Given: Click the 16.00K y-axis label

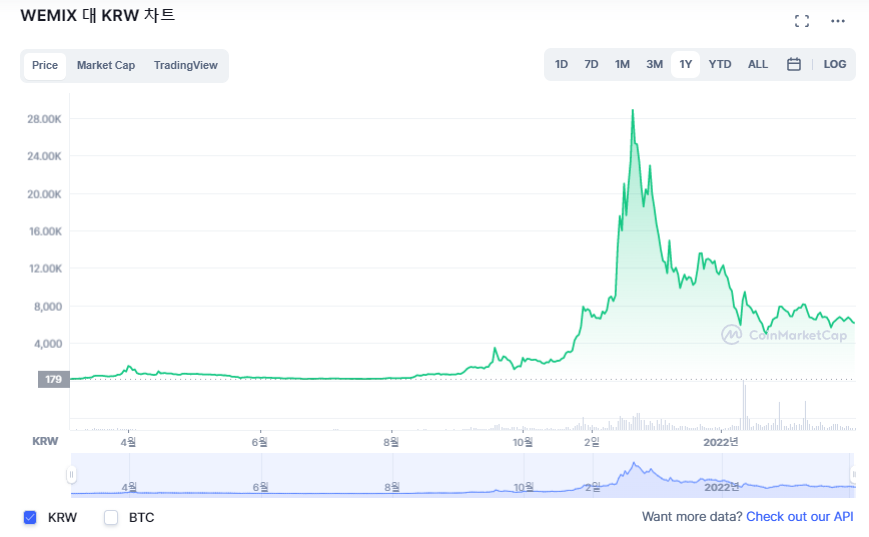Looking at the screenshot, I should pos(45,232).
